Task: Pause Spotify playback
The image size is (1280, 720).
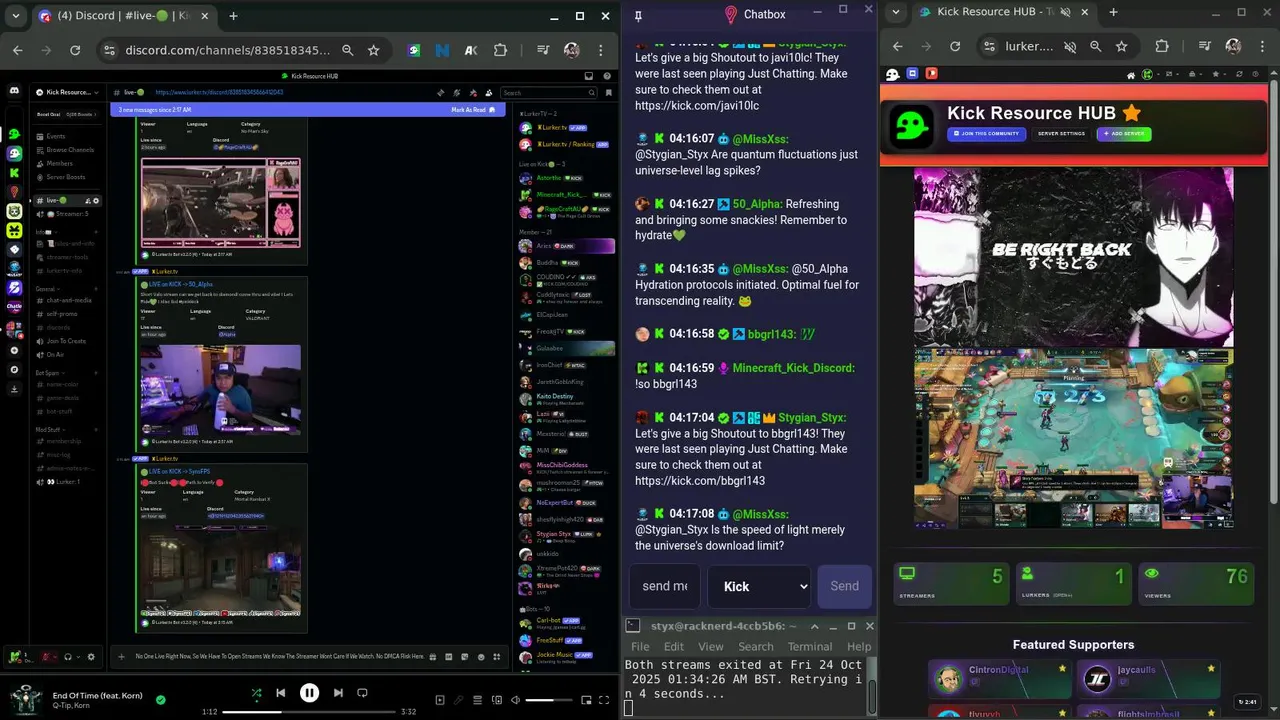Action: (x=309, y=693)
